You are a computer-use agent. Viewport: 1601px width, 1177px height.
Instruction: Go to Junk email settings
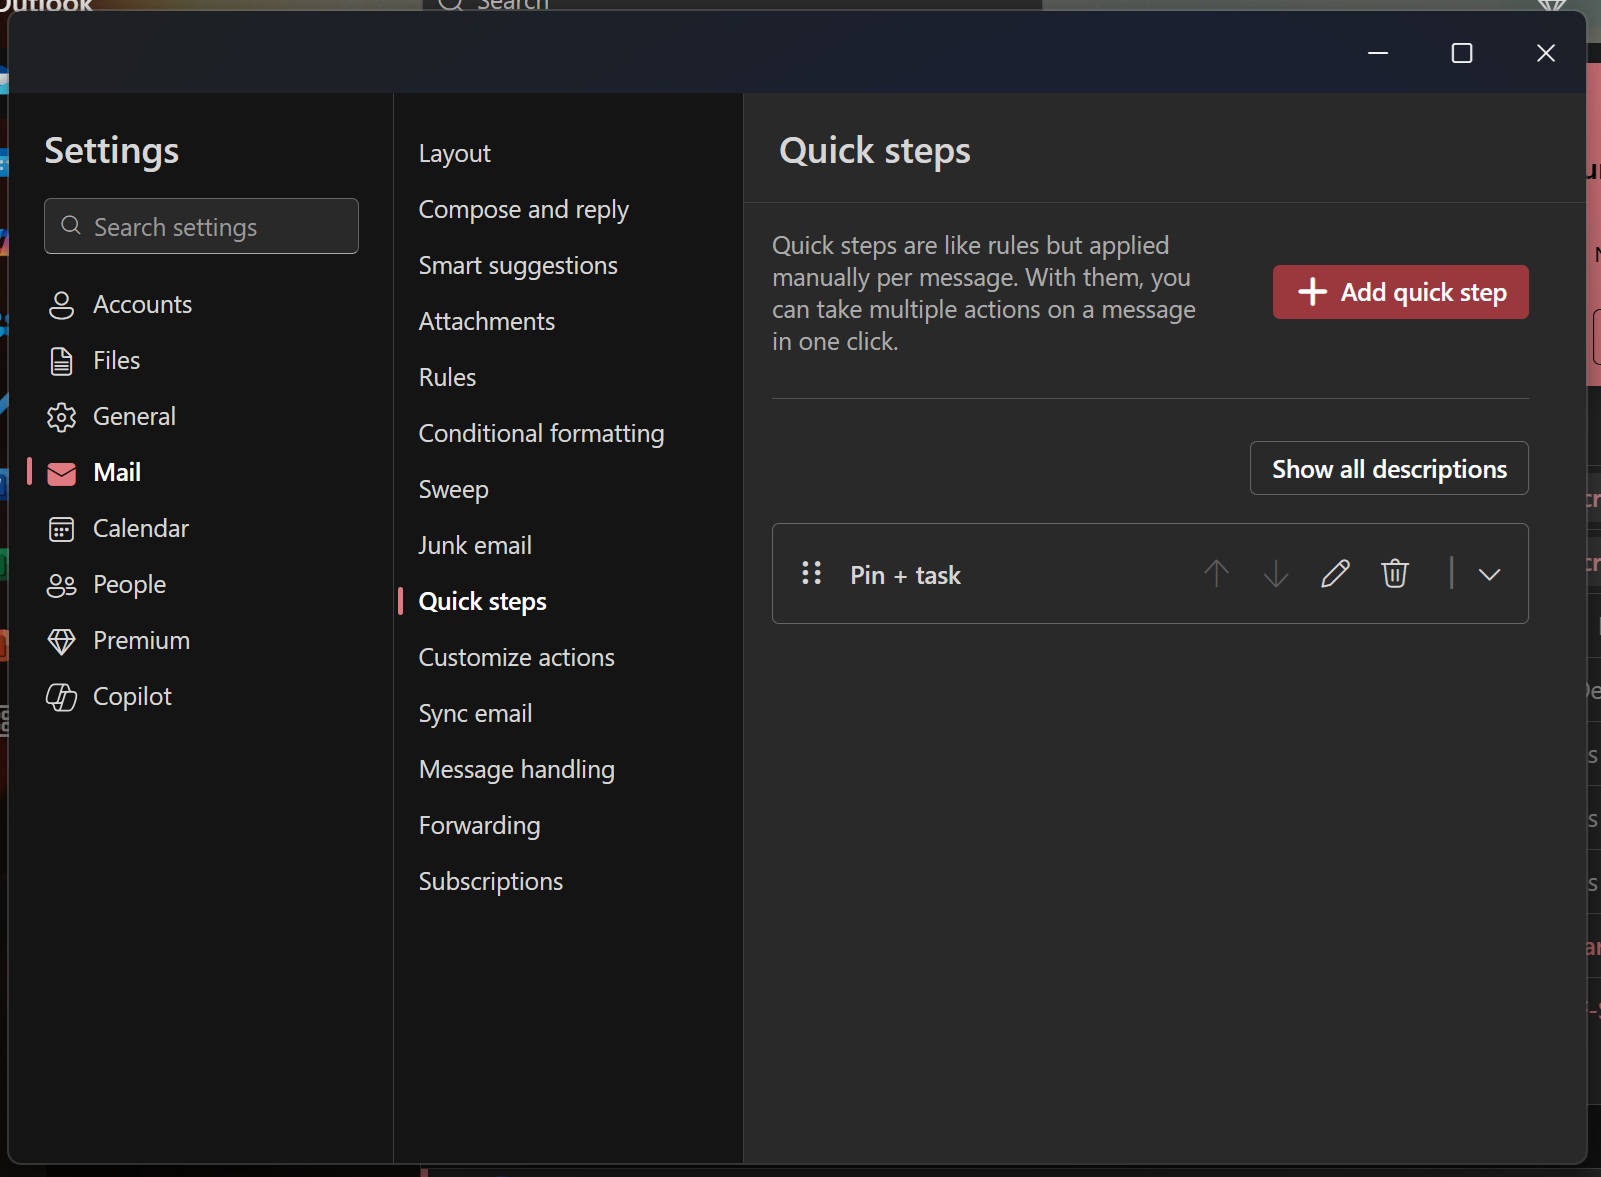[475, 545]
